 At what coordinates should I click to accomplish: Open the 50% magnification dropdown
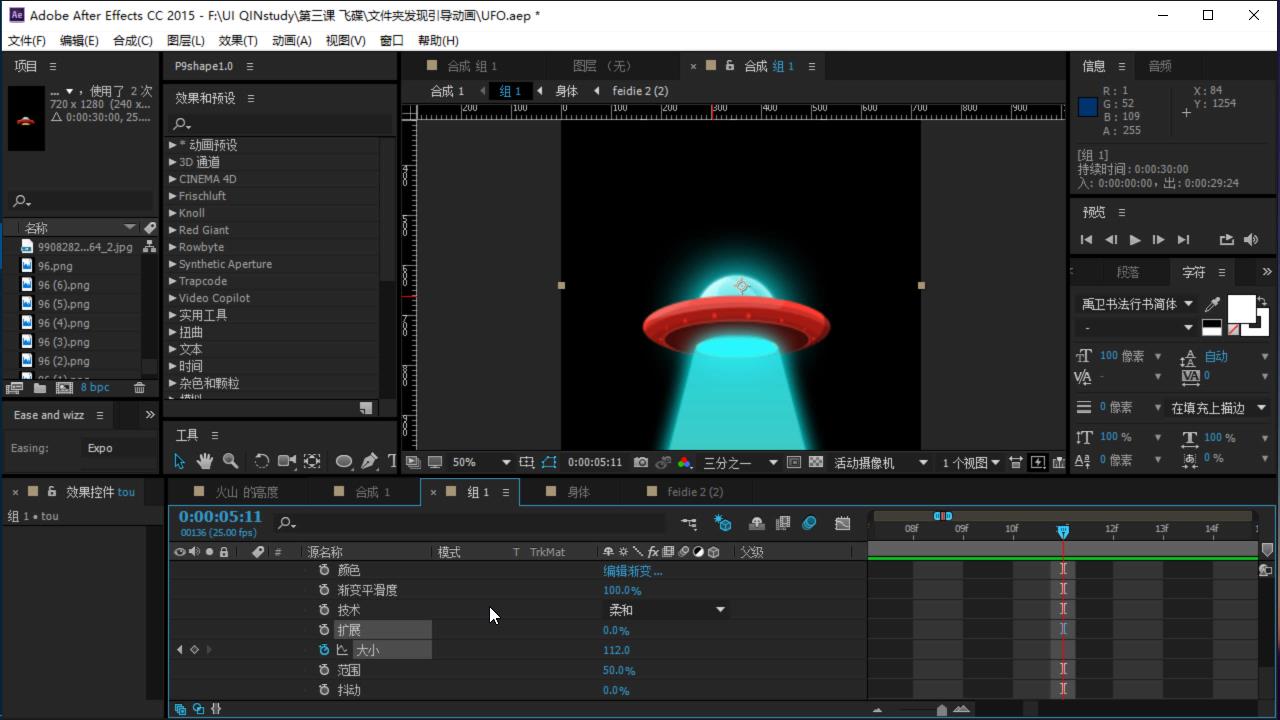(481, 463)
